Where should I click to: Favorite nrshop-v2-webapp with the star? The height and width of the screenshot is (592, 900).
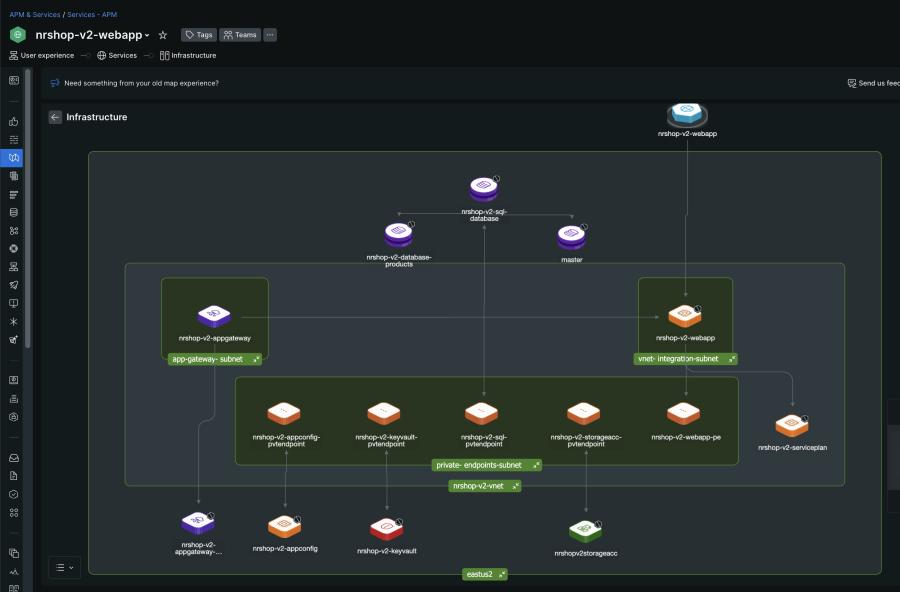(163, 35)
